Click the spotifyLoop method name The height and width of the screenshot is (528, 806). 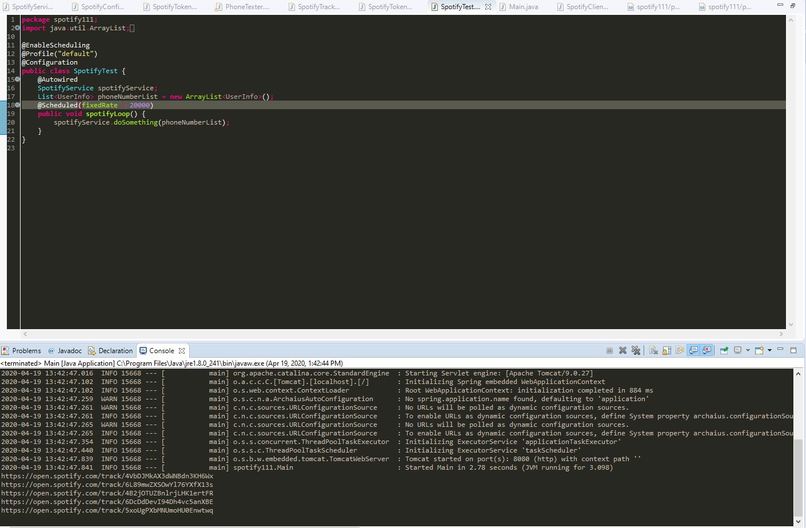[108, 114]
